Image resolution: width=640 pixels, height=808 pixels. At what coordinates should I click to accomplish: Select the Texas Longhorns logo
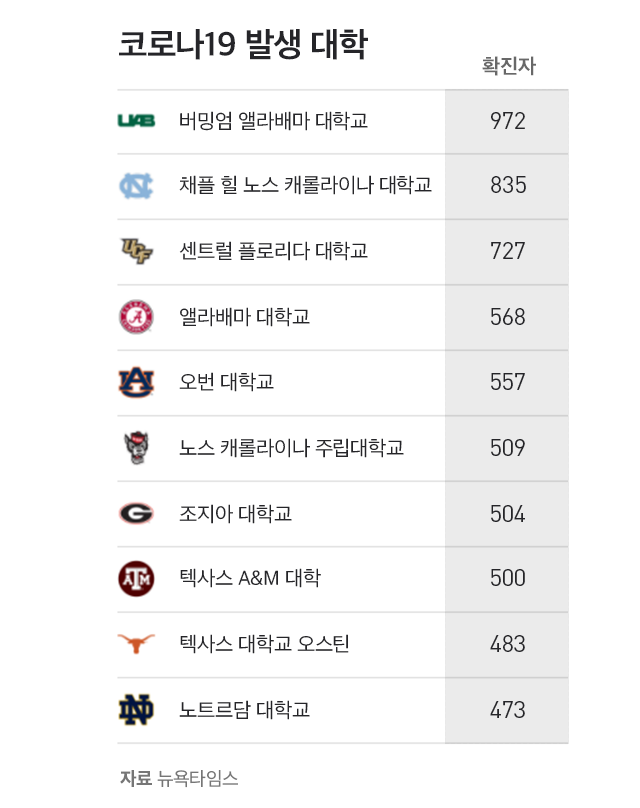coord(136,644)
